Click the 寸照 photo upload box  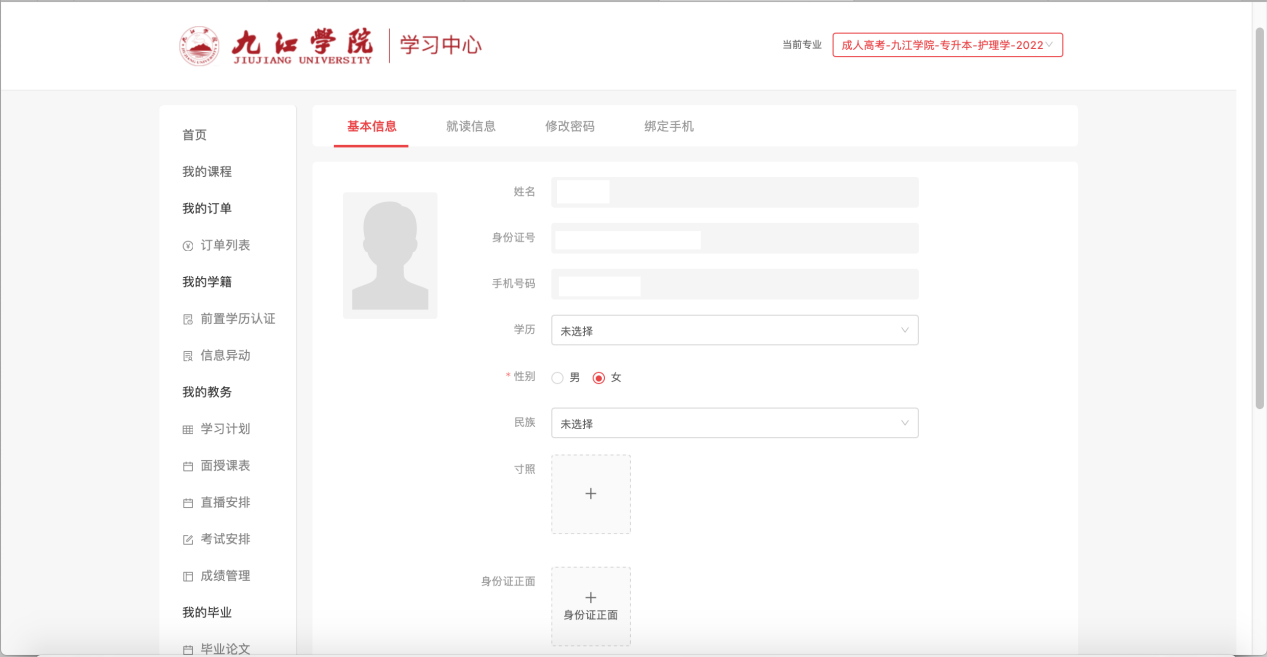590,494
